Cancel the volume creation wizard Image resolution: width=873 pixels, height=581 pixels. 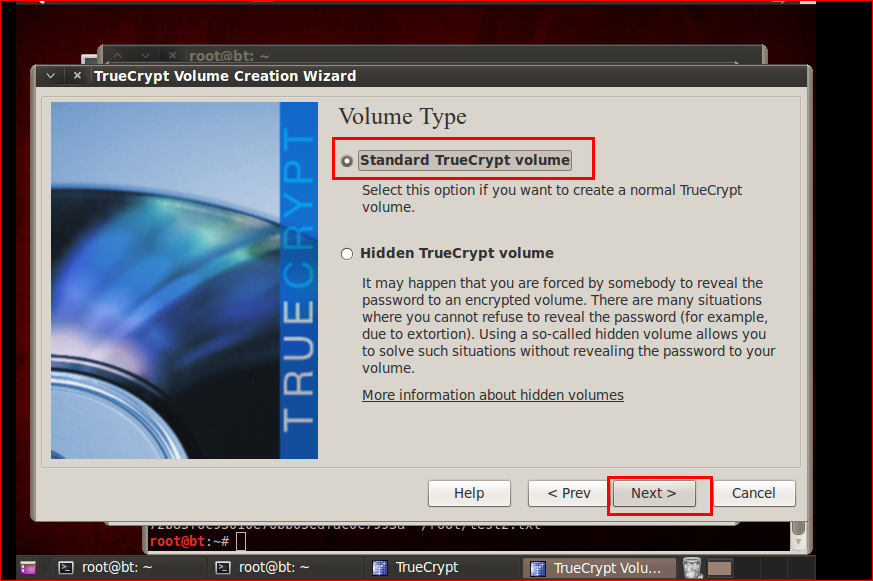pos(754,493)
